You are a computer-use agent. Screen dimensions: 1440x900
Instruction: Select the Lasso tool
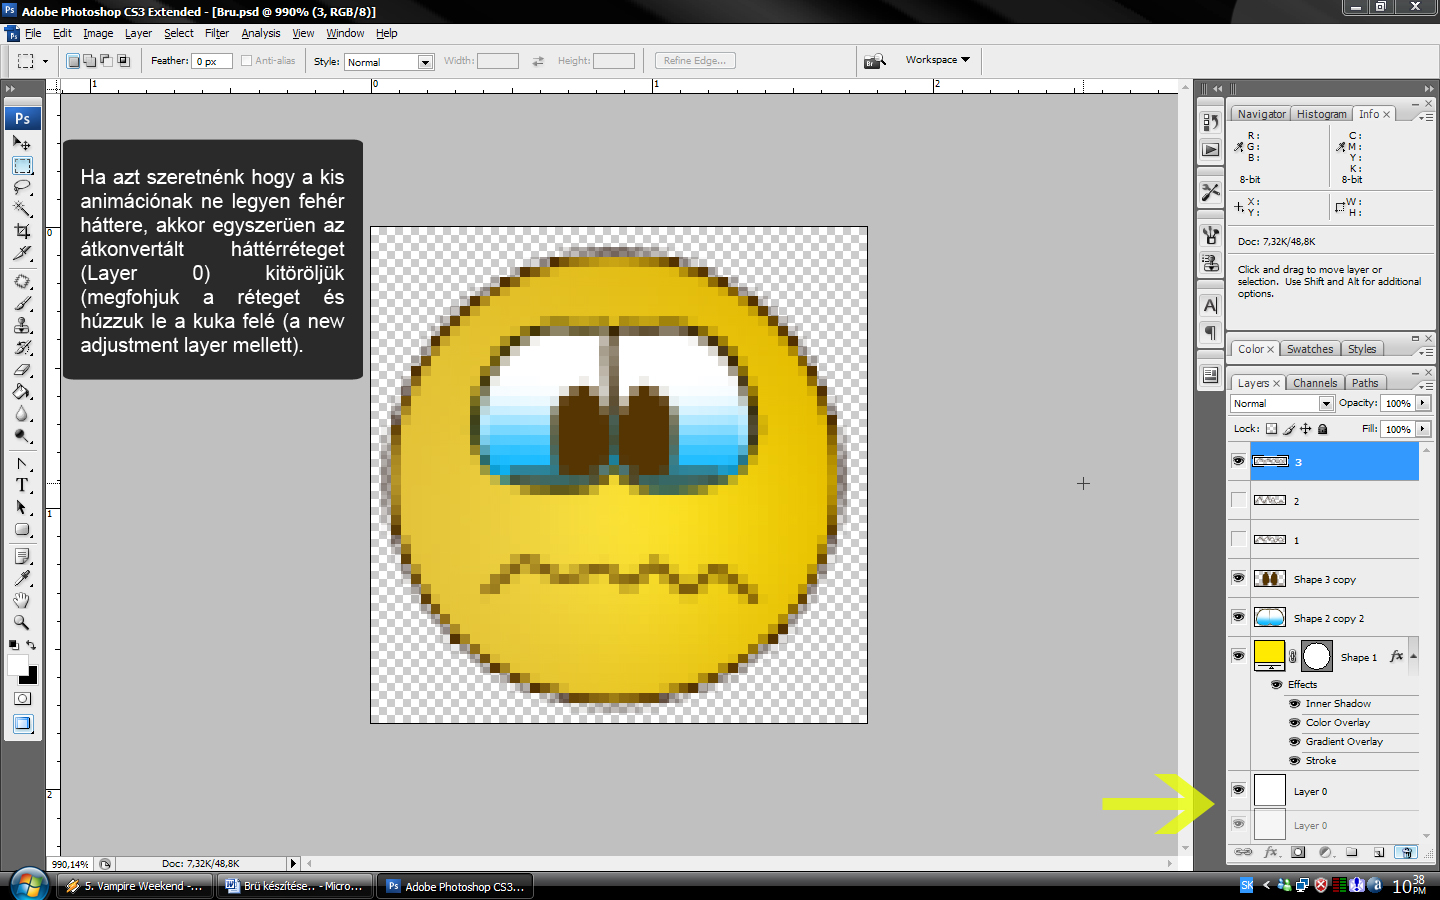[22, 188]
